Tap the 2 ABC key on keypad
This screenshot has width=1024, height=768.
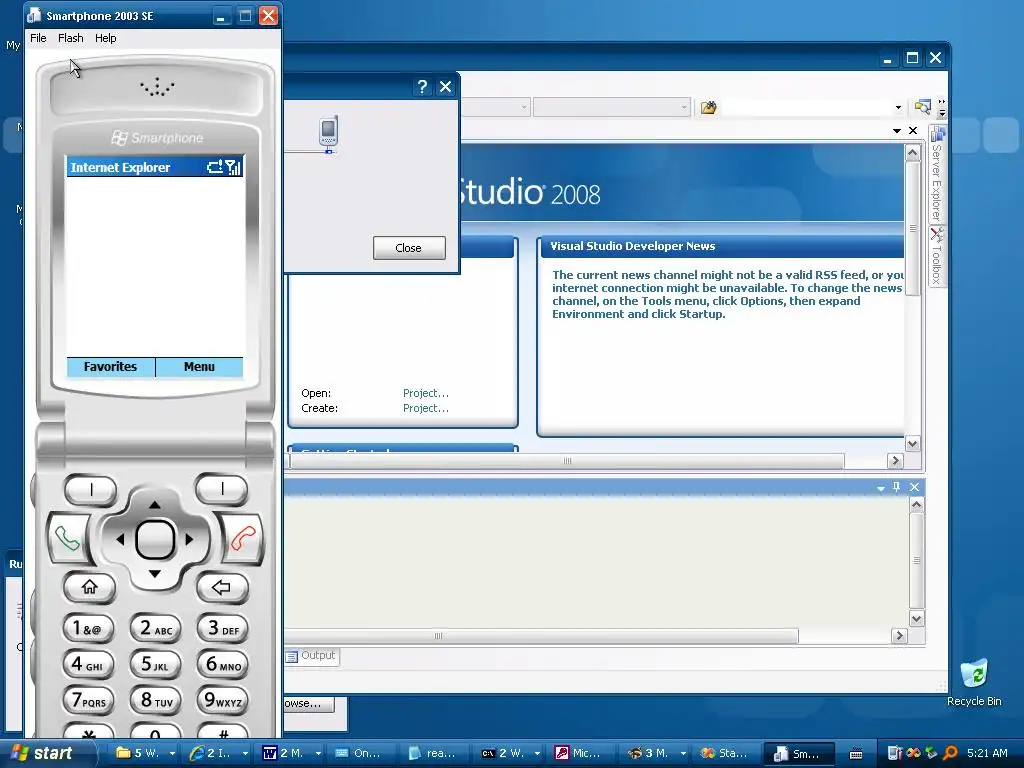(155, 628)
